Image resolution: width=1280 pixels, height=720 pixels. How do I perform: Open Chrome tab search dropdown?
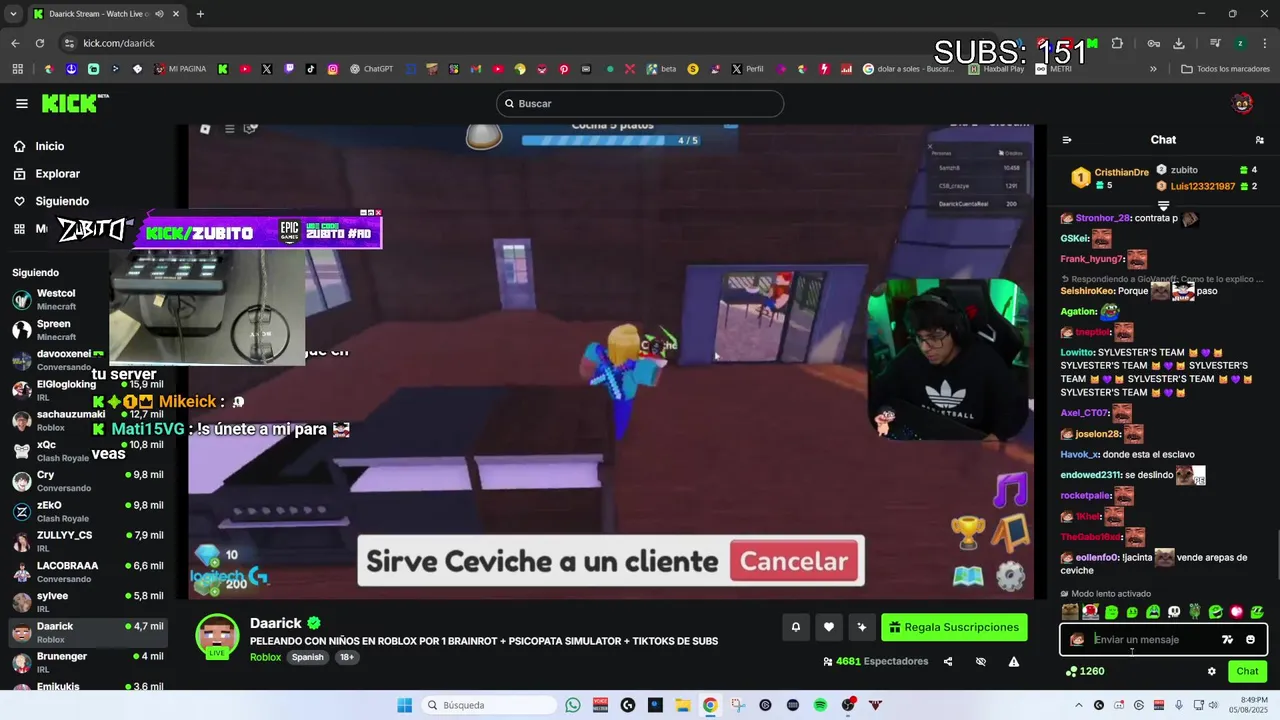pos(13,14)
